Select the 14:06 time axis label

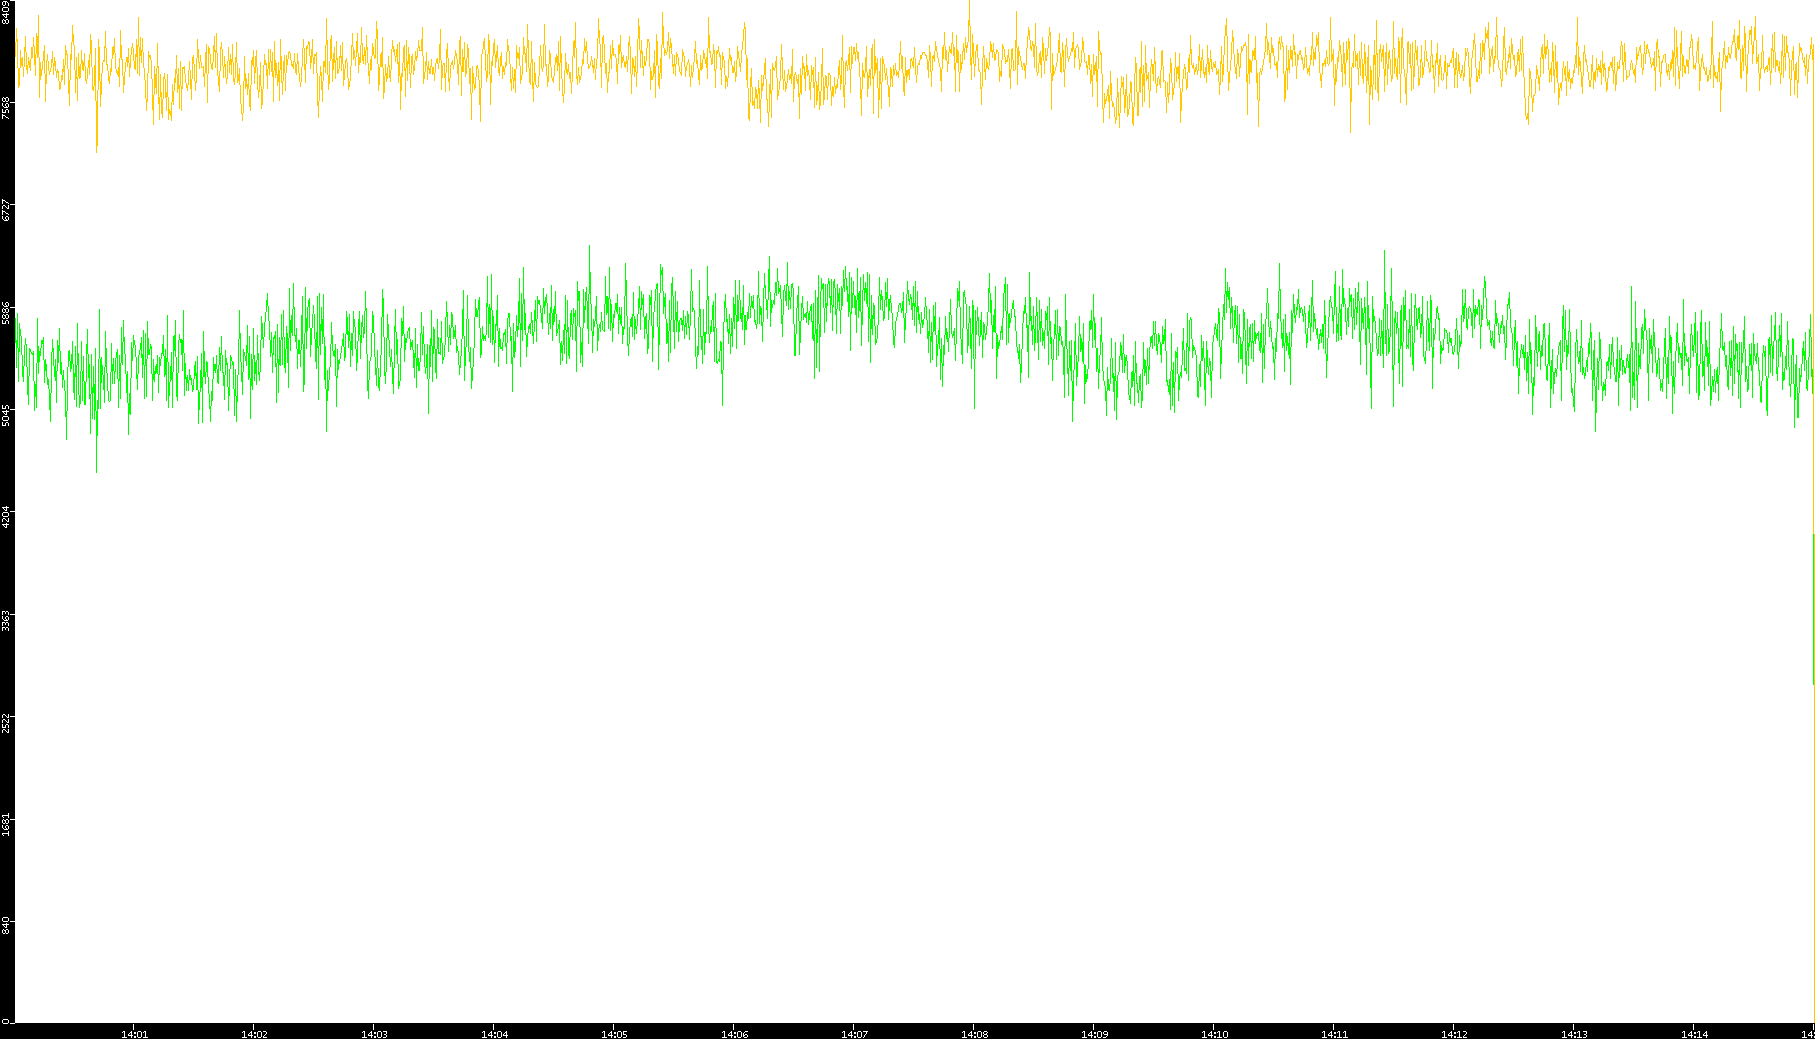pyautogui.click(x=734, y=1034)
